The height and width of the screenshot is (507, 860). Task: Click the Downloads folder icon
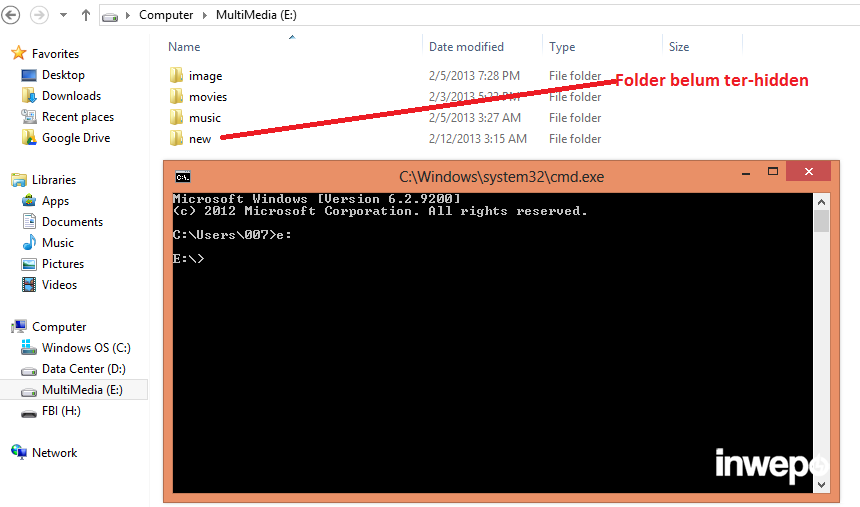click(29, 95)
